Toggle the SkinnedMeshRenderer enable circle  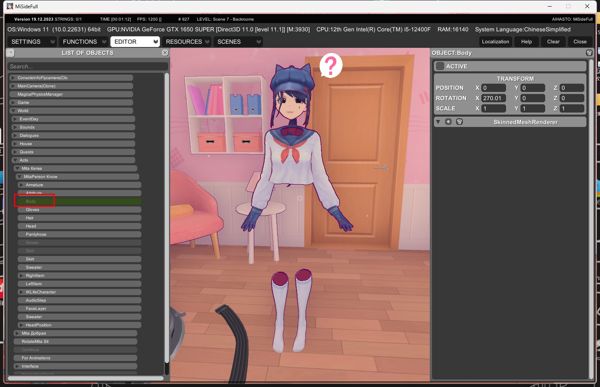448,122
